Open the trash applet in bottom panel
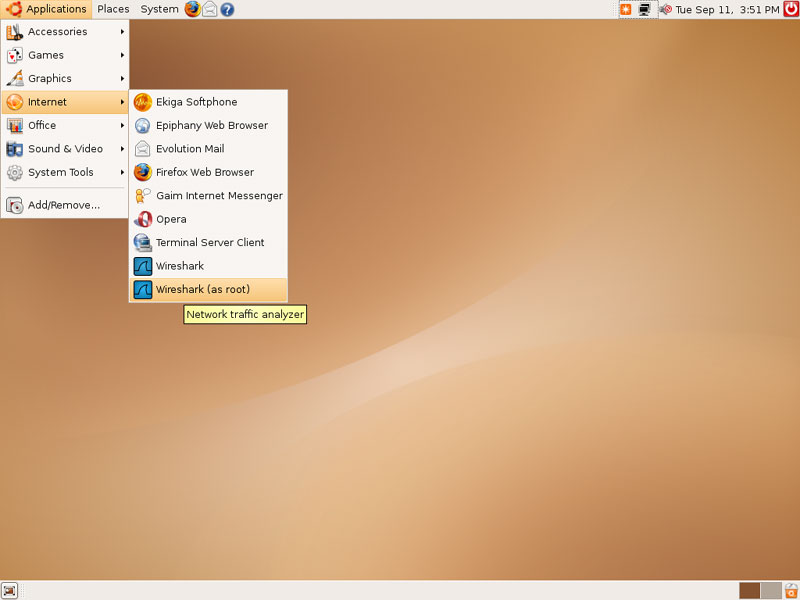Viewport: 800px width, 600px height. [791, 590]
